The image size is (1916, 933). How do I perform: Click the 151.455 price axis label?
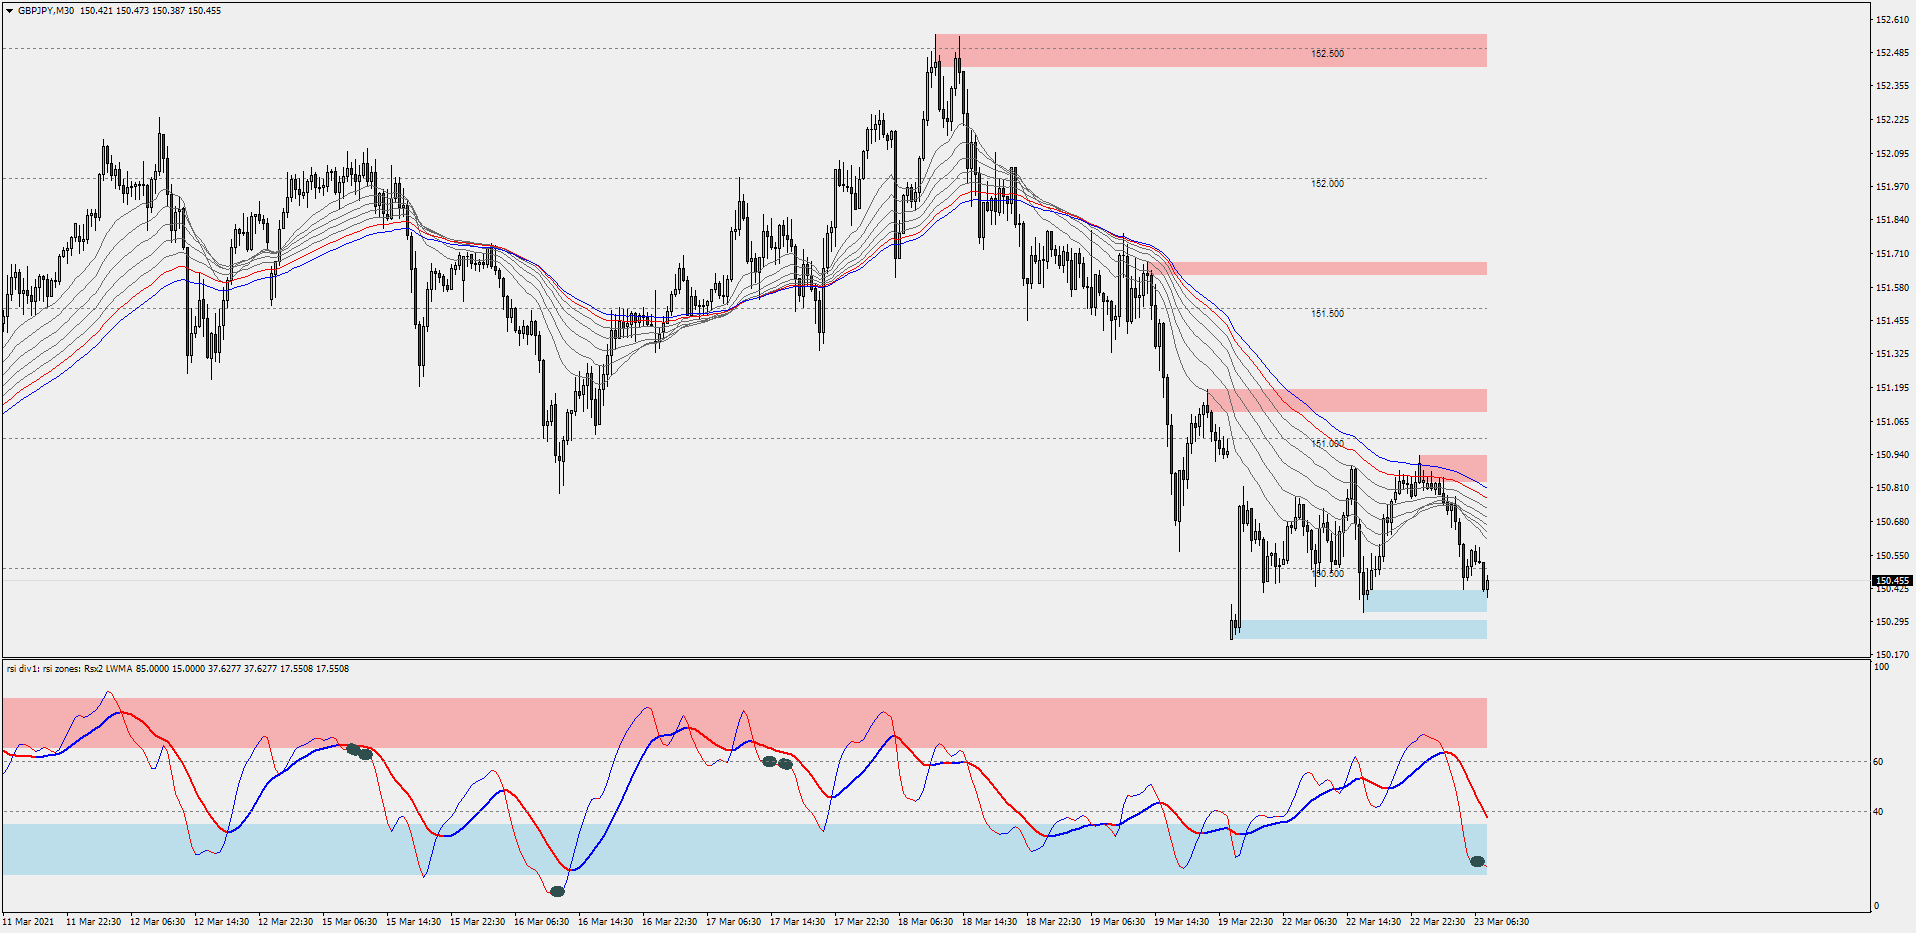[x=1892, y=321]
